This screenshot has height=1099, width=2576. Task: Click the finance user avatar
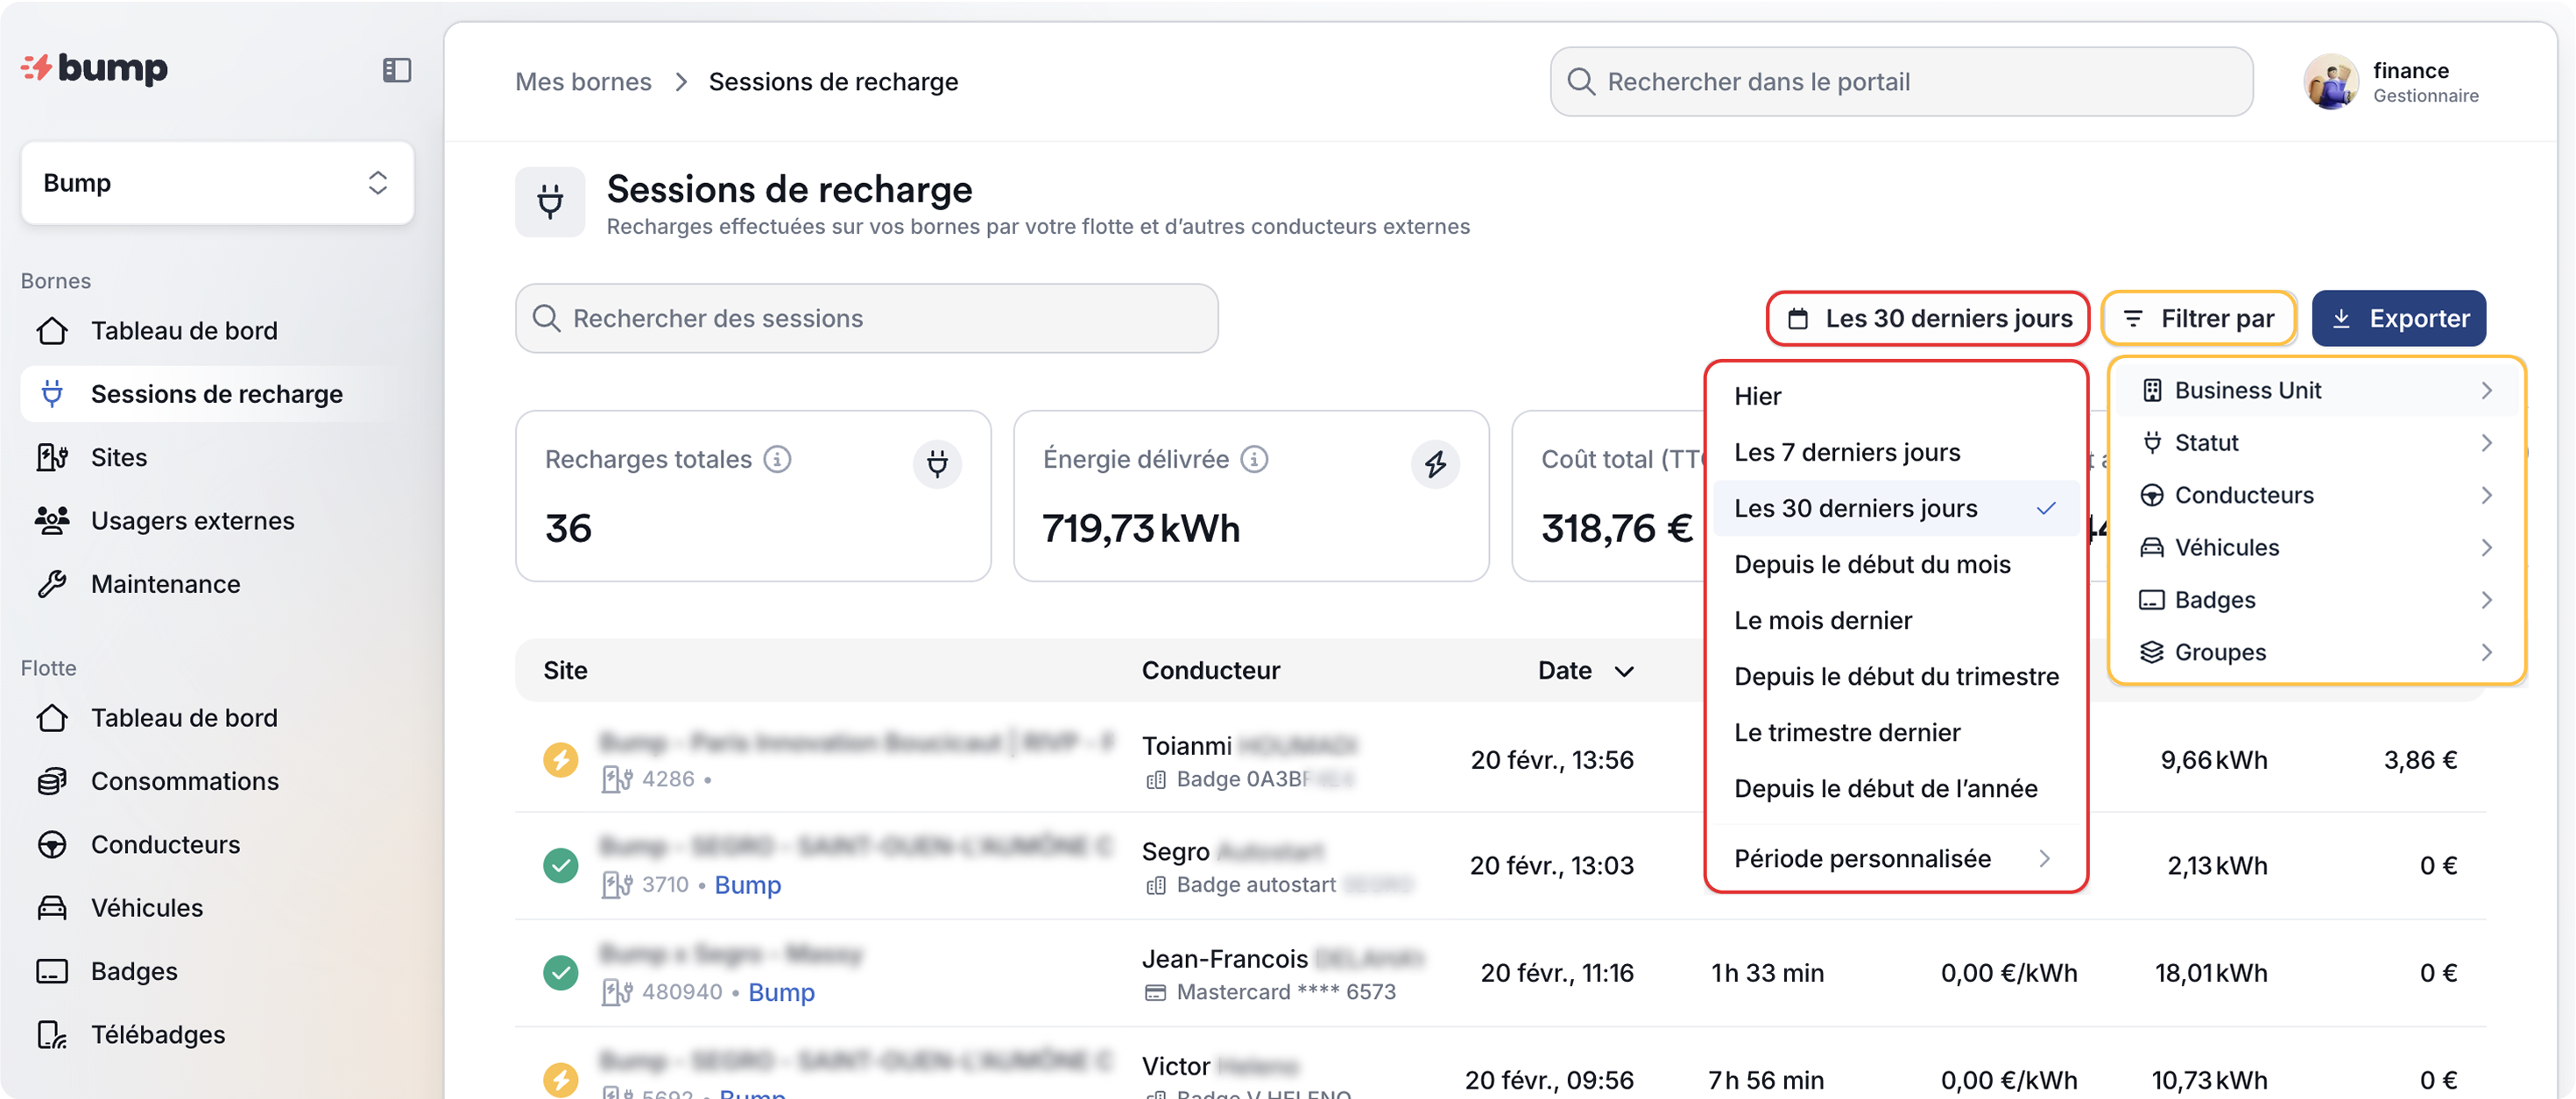click(x=2331, y=82)
